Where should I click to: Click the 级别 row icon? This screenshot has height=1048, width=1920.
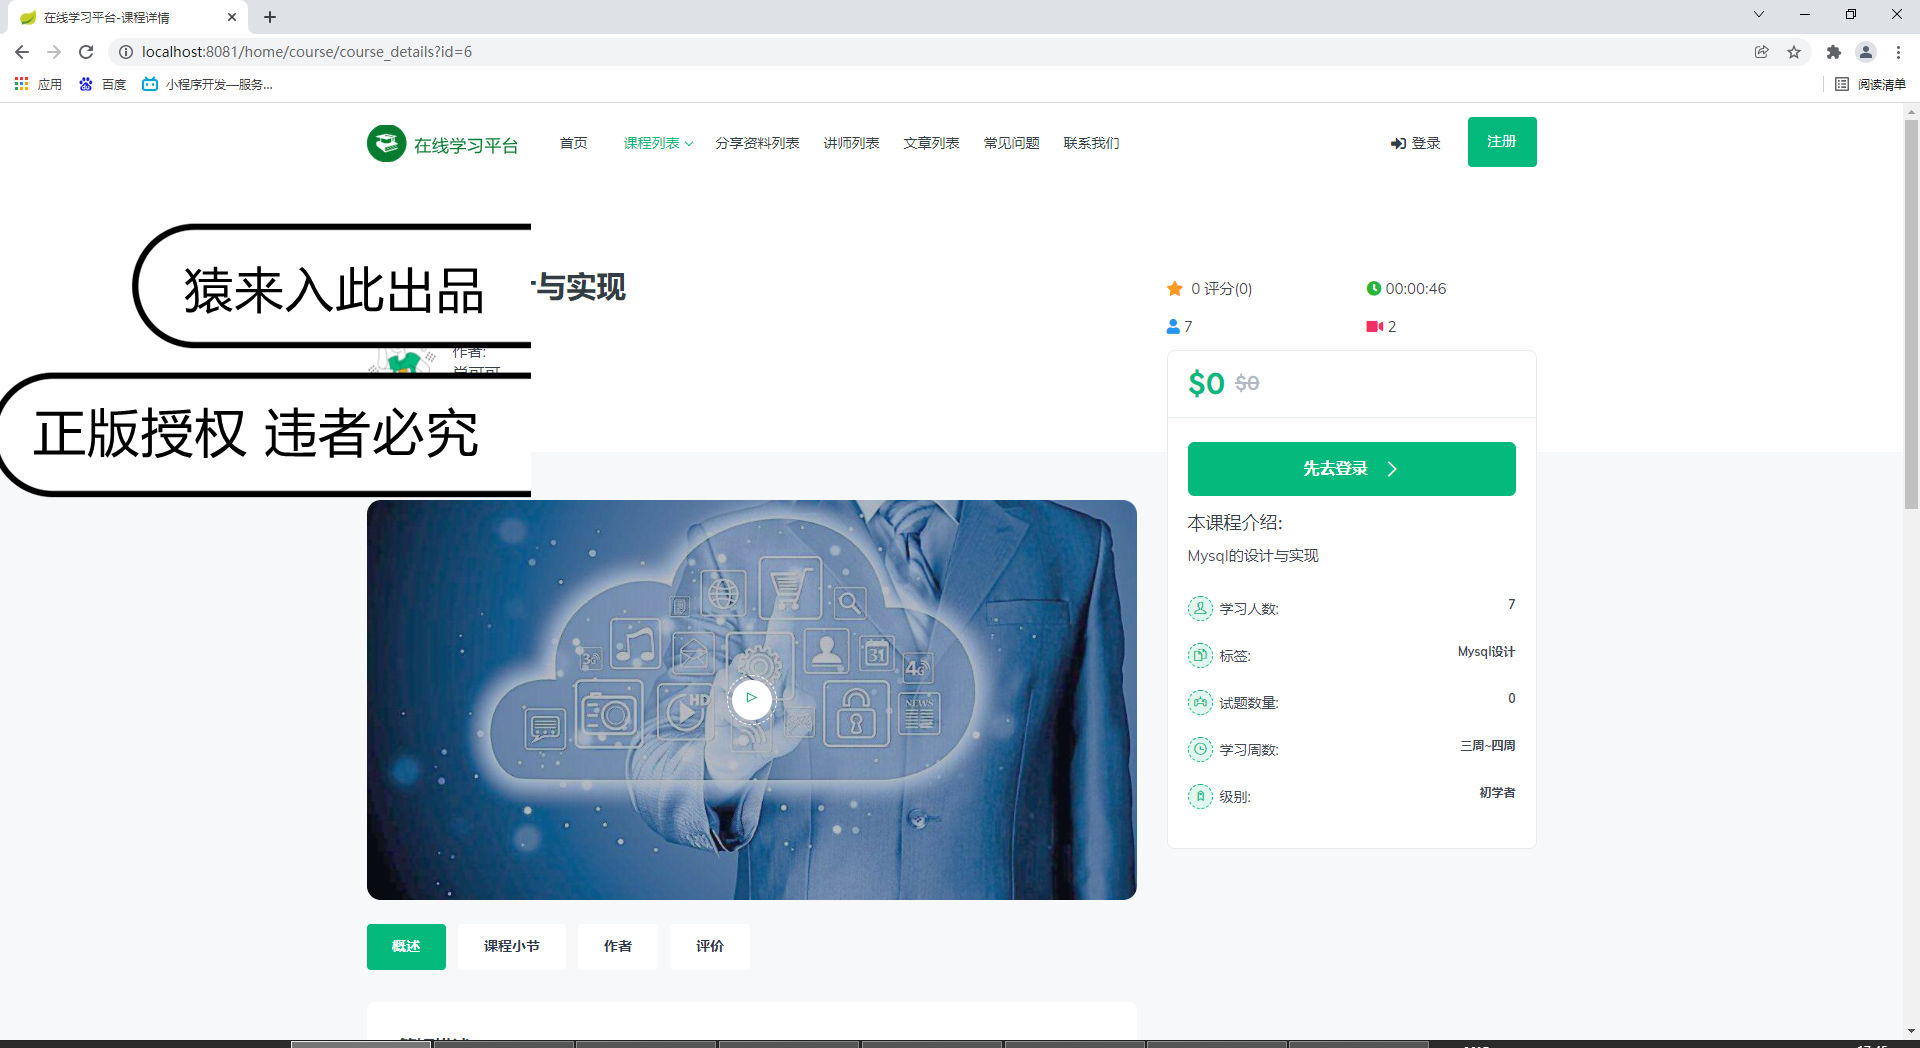(x=1200, y=796)
